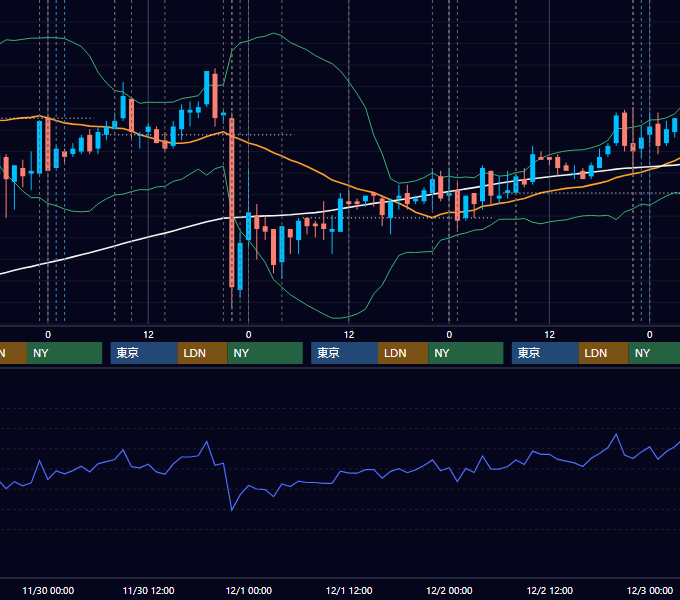Click the 12/2 00:00 date label
This screenshot has height=600, width=680.
[x=449, y=590]
